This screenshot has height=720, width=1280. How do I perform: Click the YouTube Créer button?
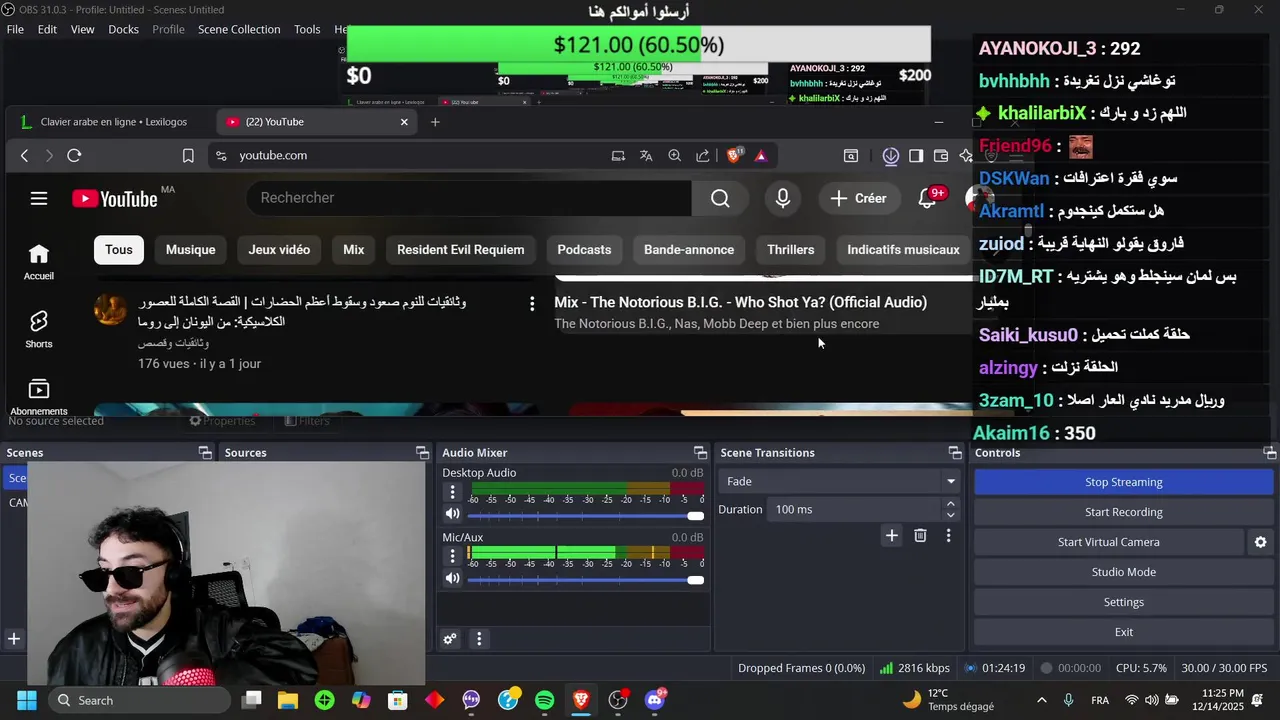click(858, 198)
